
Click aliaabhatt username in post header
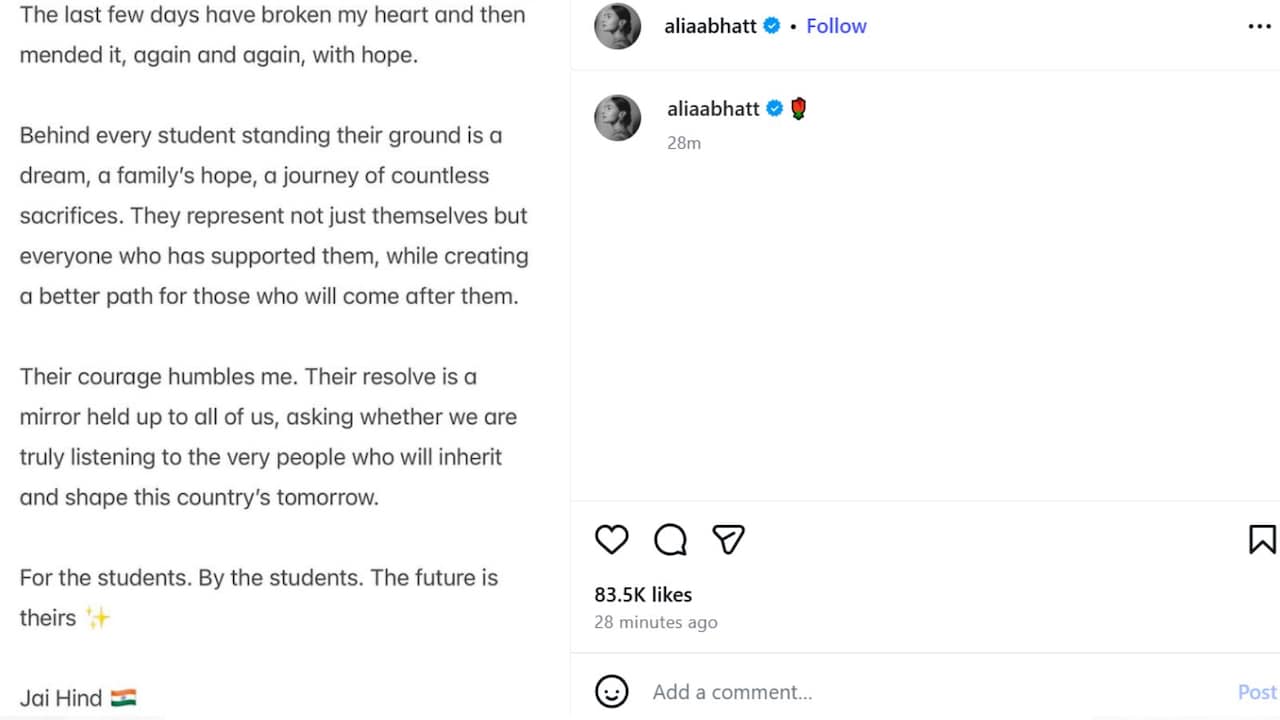click(712, 27)
